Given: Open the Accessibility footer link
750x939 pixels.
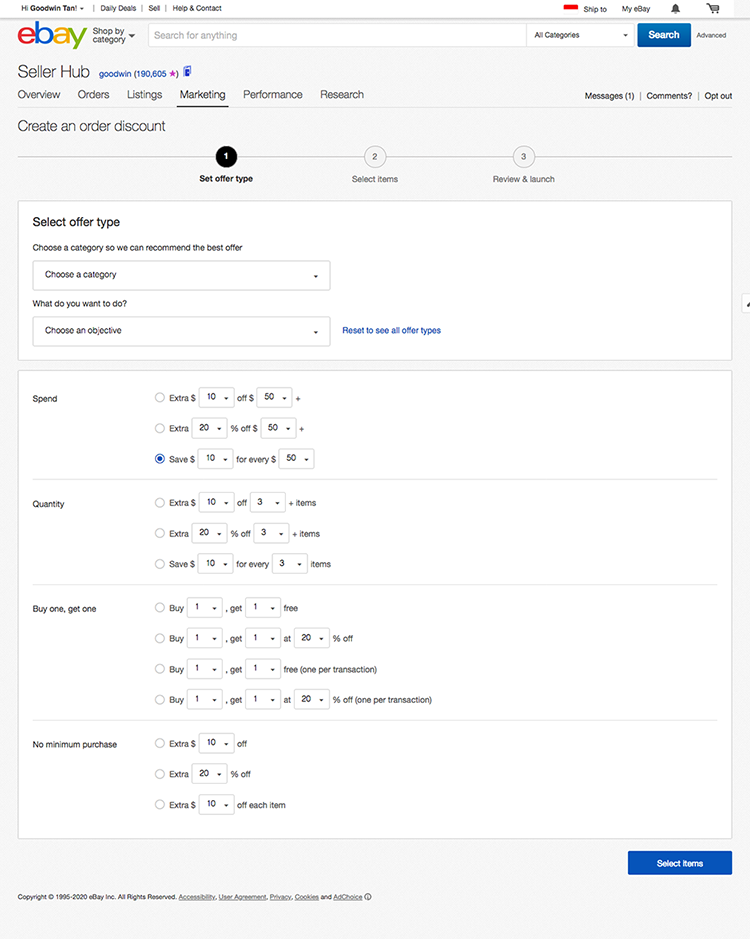Looking at the screenshot, I should (x=196, y=897).
